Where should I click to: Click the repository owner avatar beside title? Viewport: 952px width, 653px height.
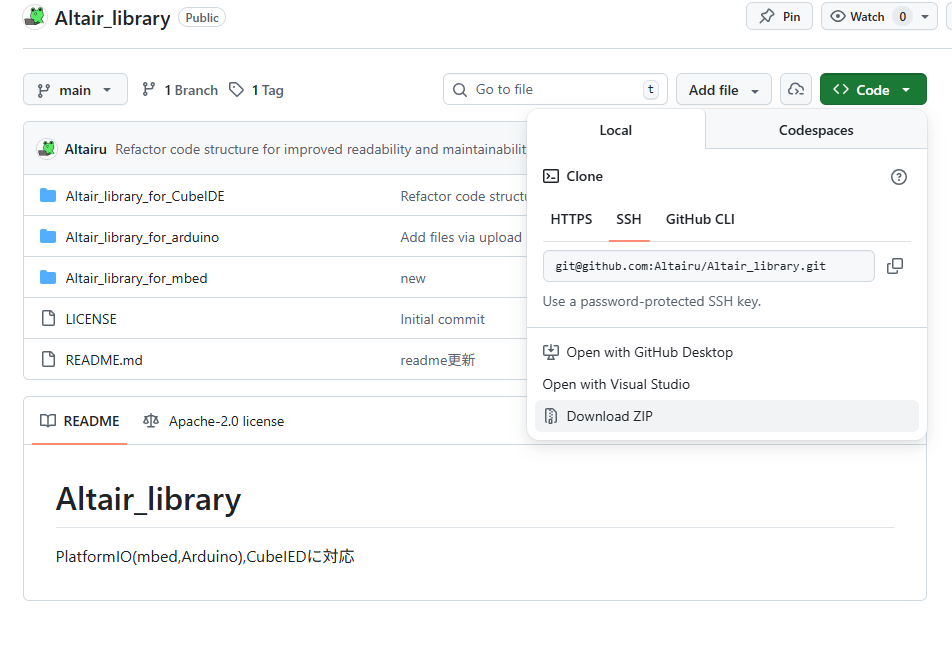pos(35,17)
